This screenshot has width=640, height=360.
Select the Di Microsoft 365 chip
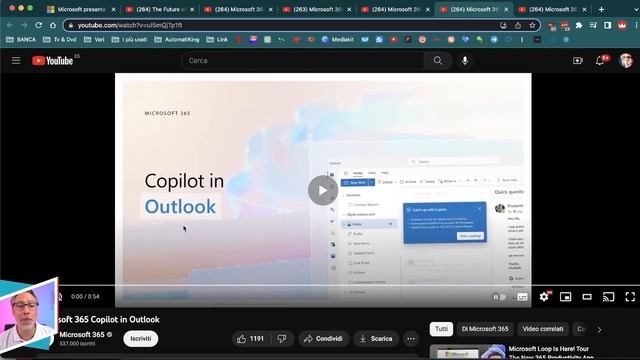(x=485, y=329)
